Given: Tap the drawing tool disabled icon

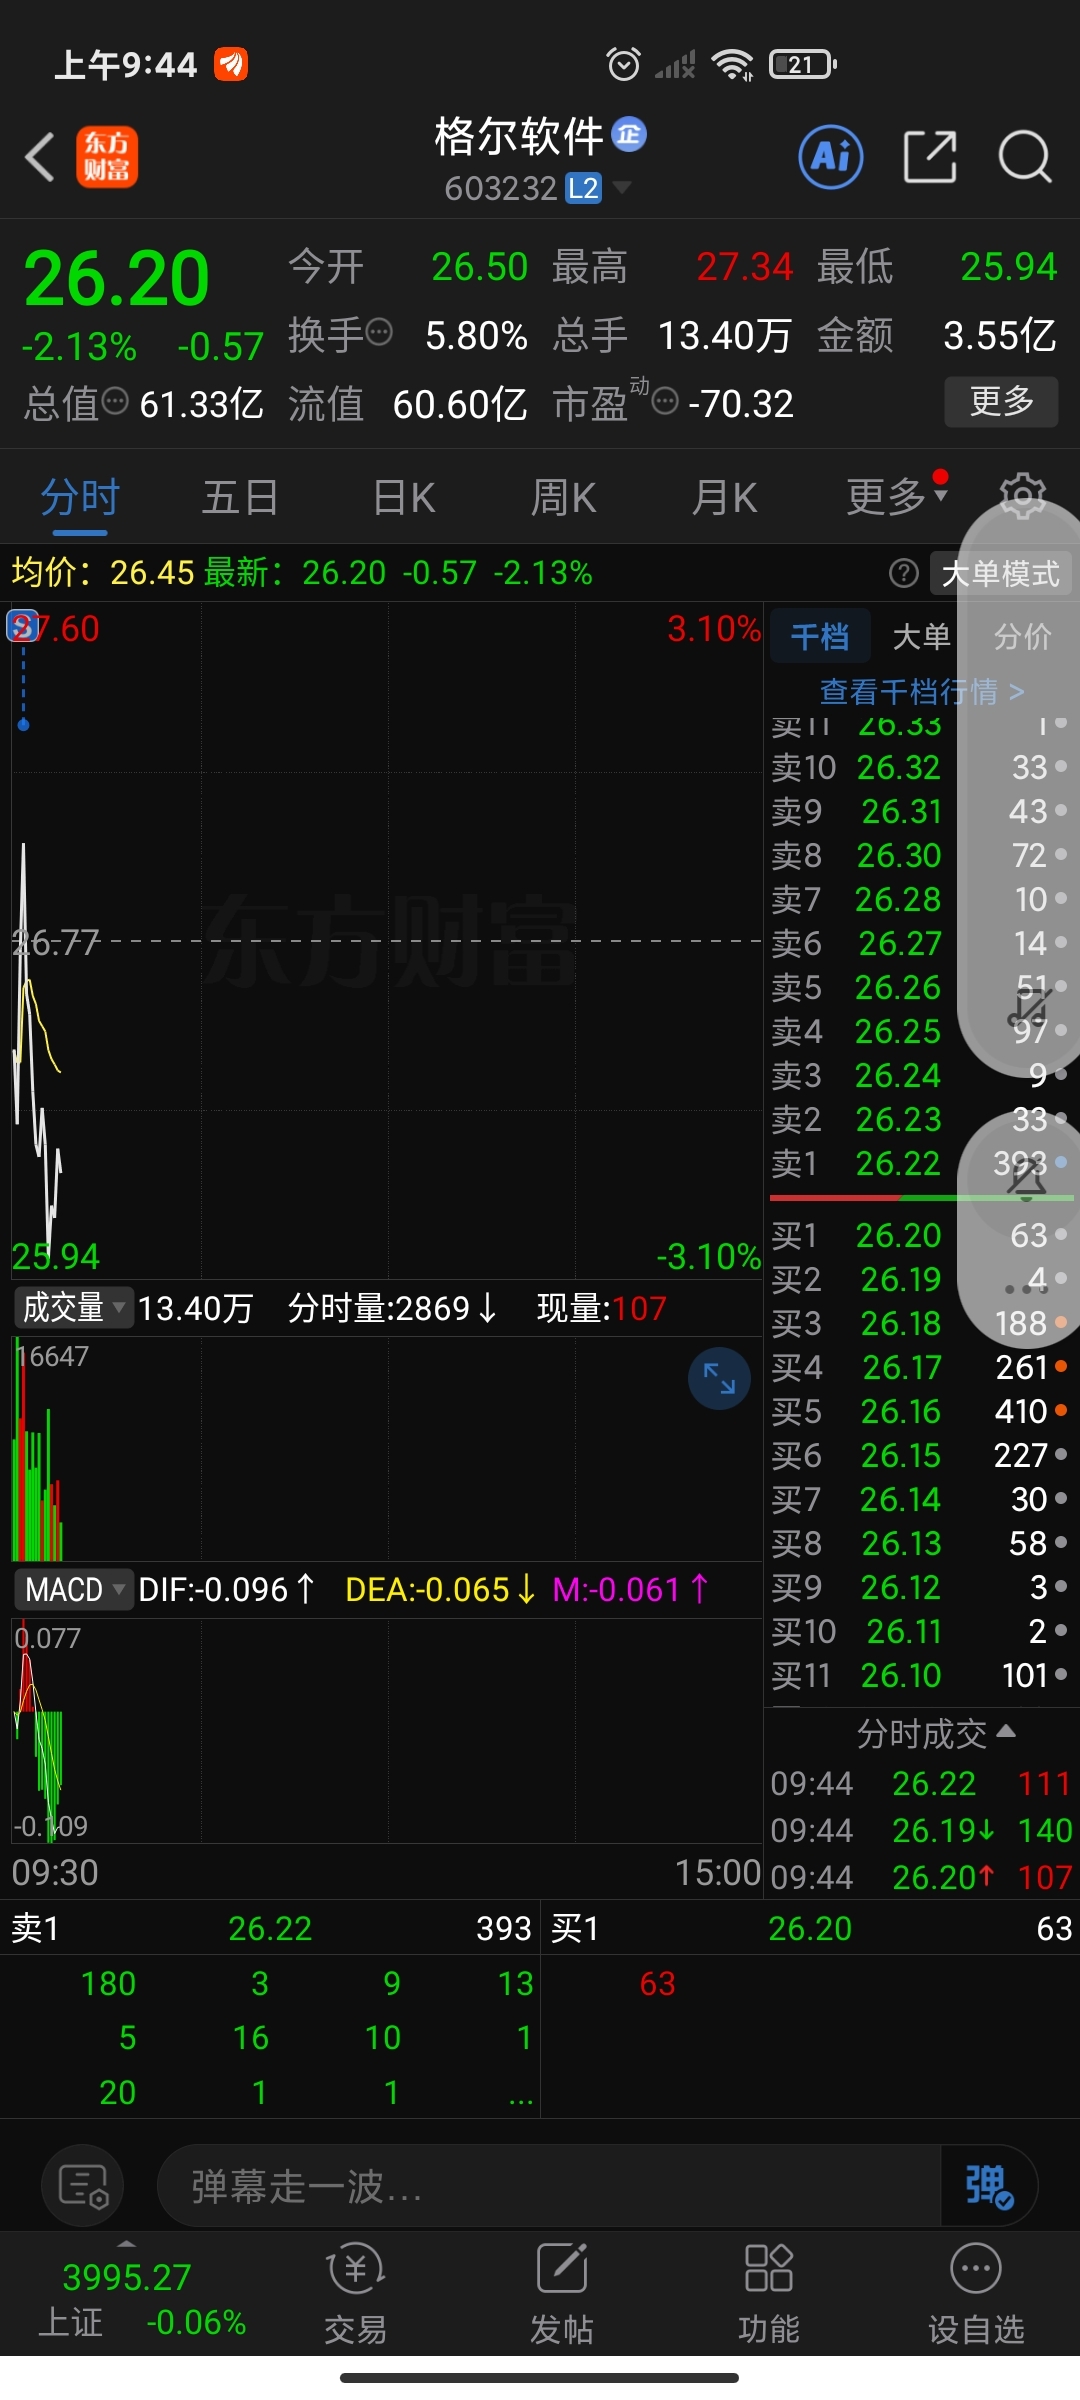Looking at the screenshot, I should 1029,1008.
